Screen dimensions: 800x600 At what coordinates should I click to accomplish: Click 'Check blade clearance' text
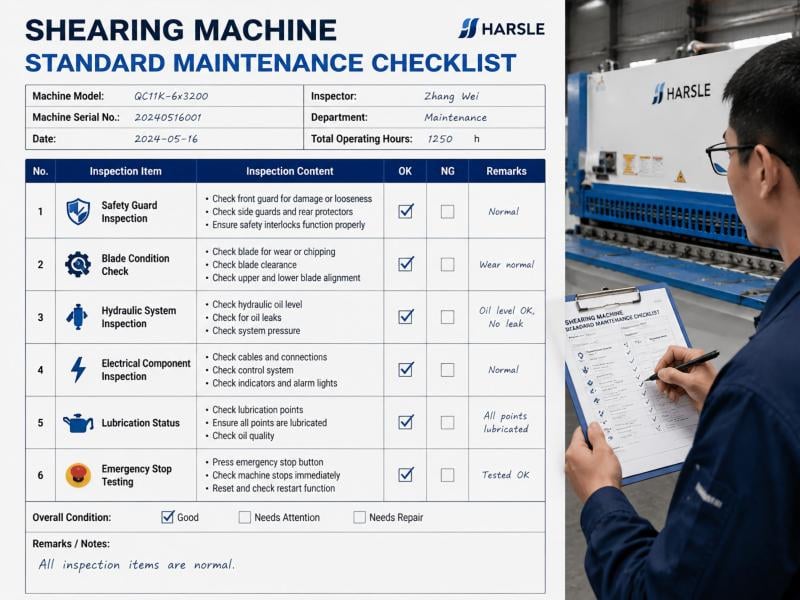pos(254,265)
